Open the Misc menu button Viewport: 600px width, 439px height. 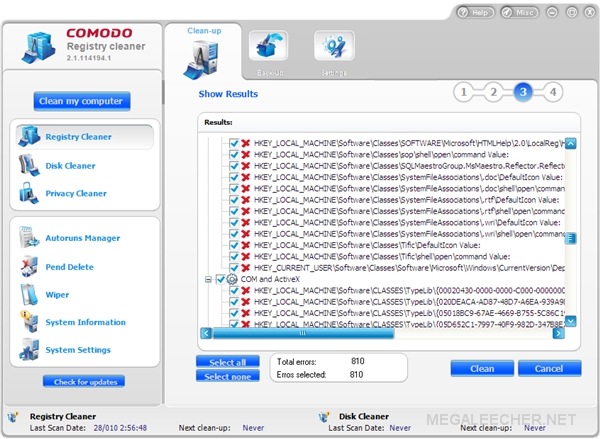(520, 13)
